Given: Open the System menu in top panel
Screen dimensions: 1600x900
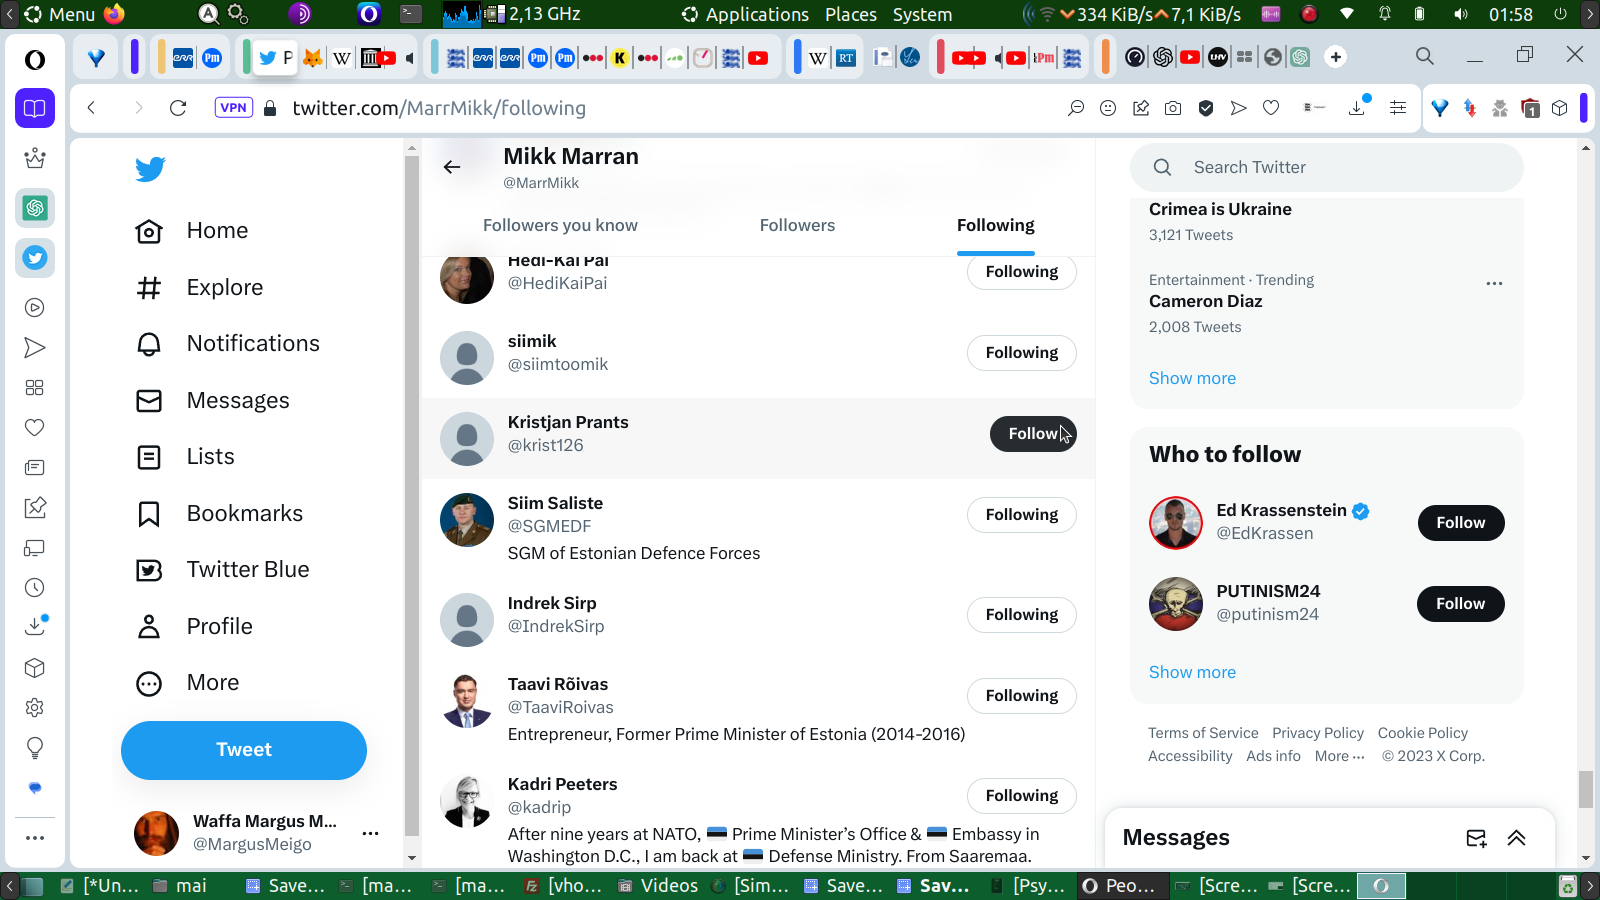Looking at the screenshot, I should (922, 14).
